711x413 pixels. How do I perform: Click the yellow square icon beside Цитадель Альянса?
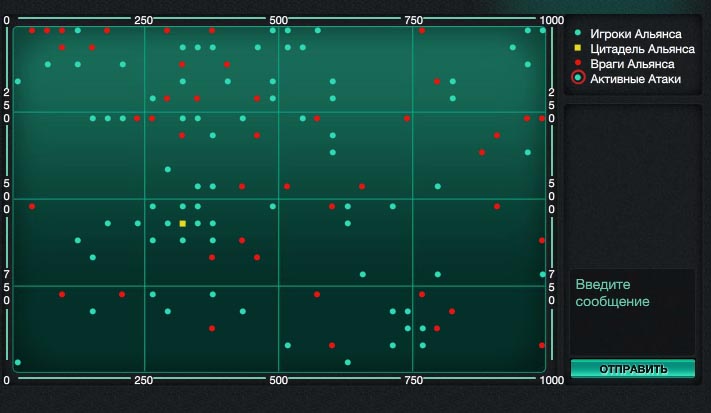[578, 48]
